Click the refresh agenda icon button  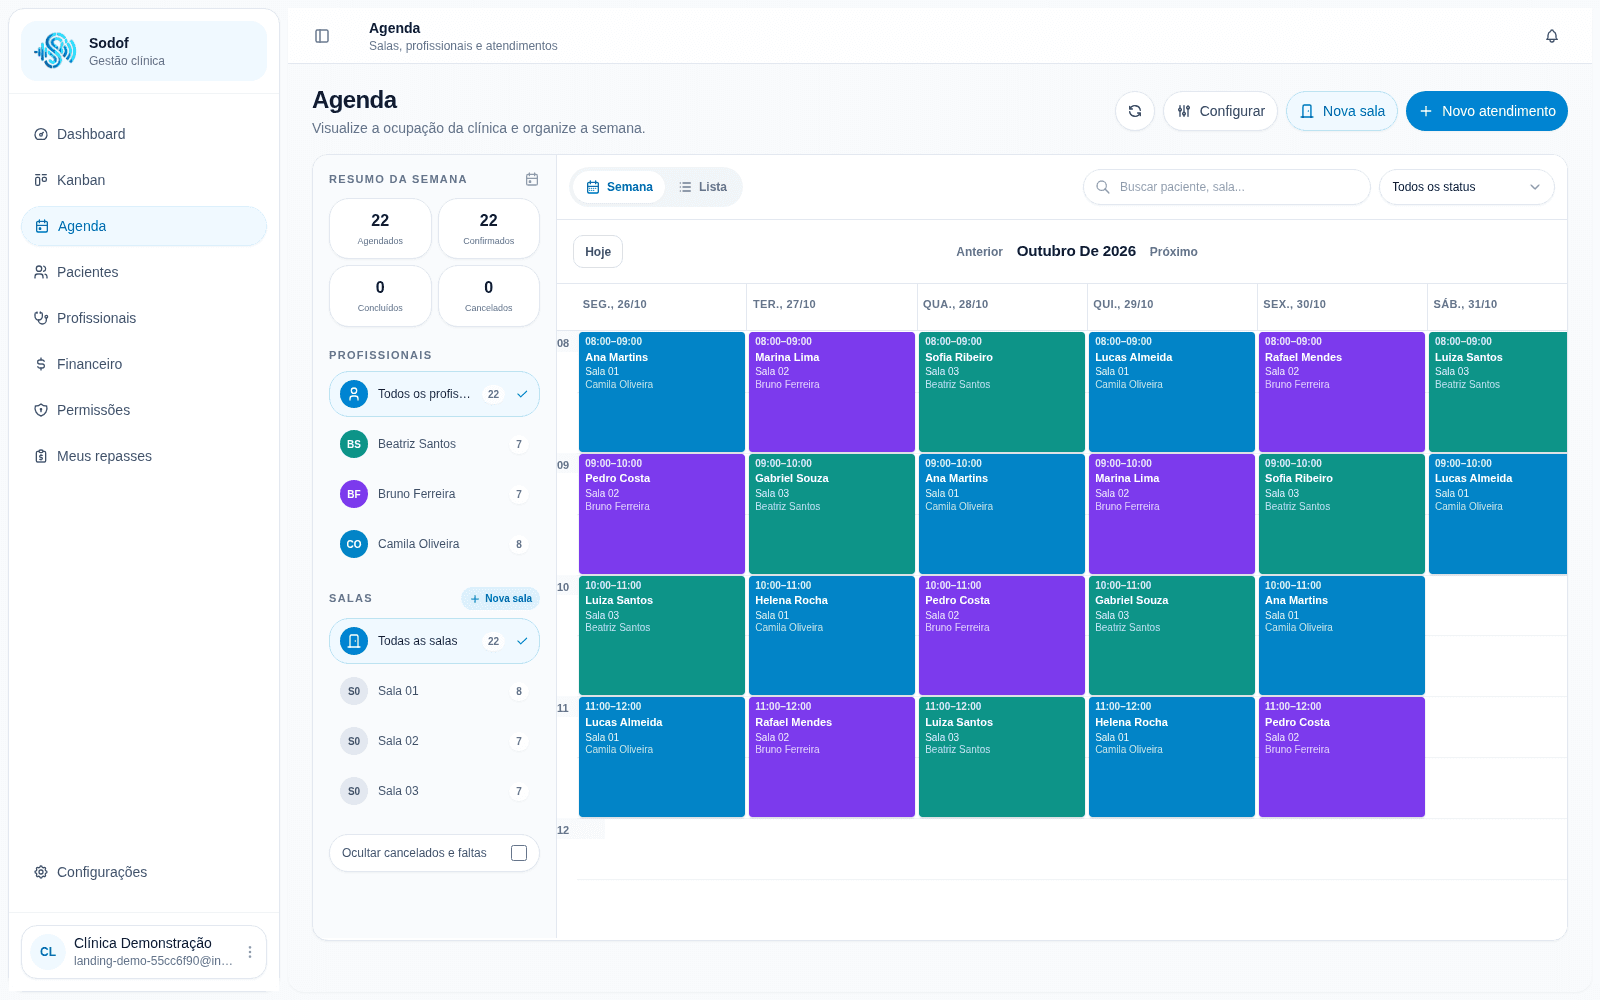pos(1135,111)
